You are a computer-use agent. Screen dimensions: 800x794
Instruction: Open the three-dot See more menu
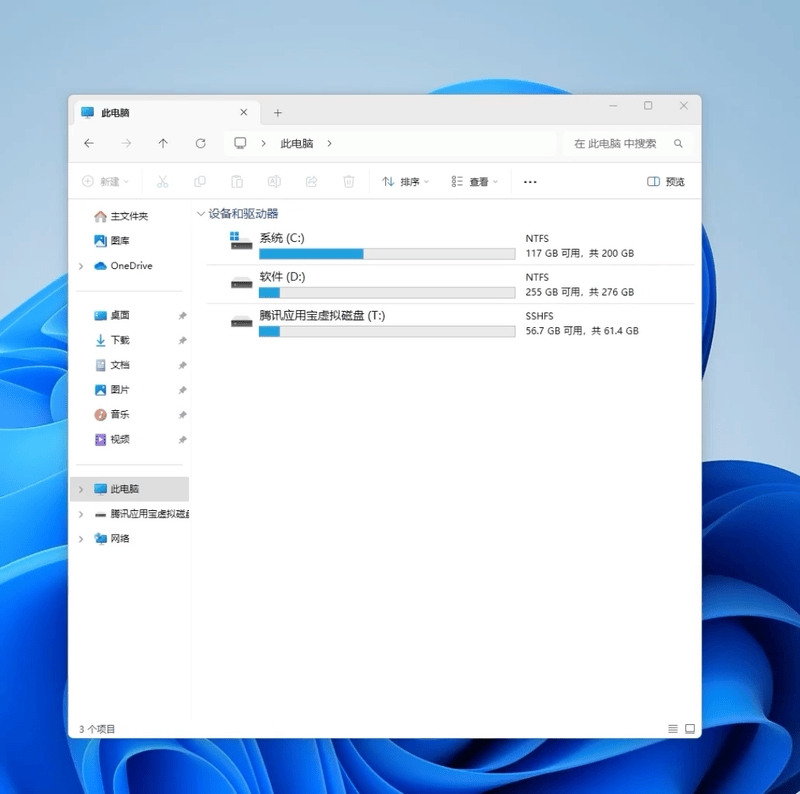point(530,182)
